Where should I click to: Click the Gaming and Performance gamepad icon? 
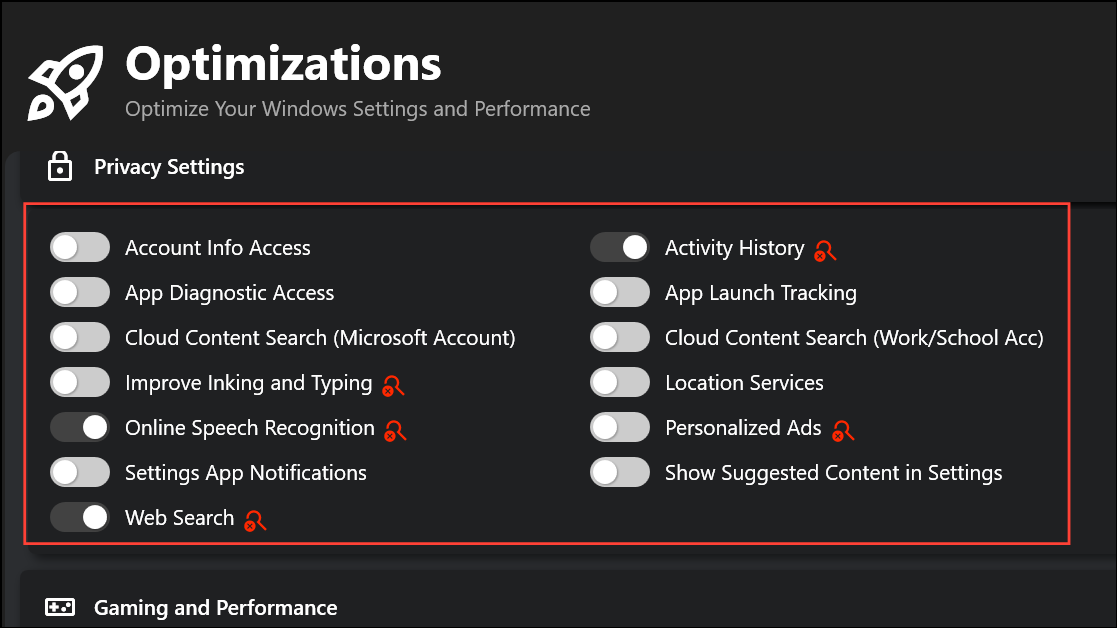(x=60, y=607)
